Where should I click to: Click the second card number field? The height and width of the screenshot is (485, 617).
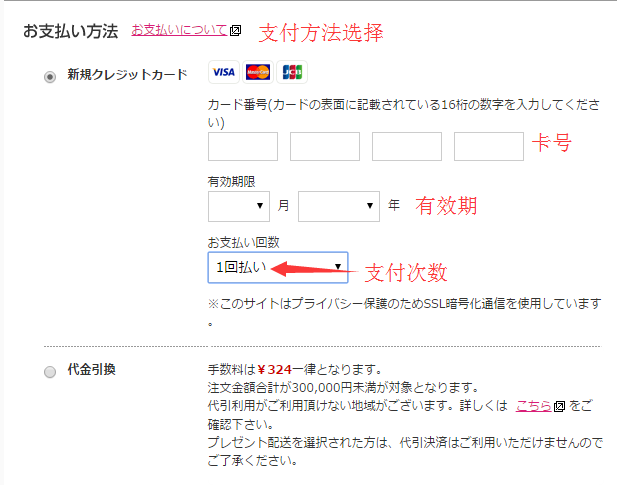(324, 146)
